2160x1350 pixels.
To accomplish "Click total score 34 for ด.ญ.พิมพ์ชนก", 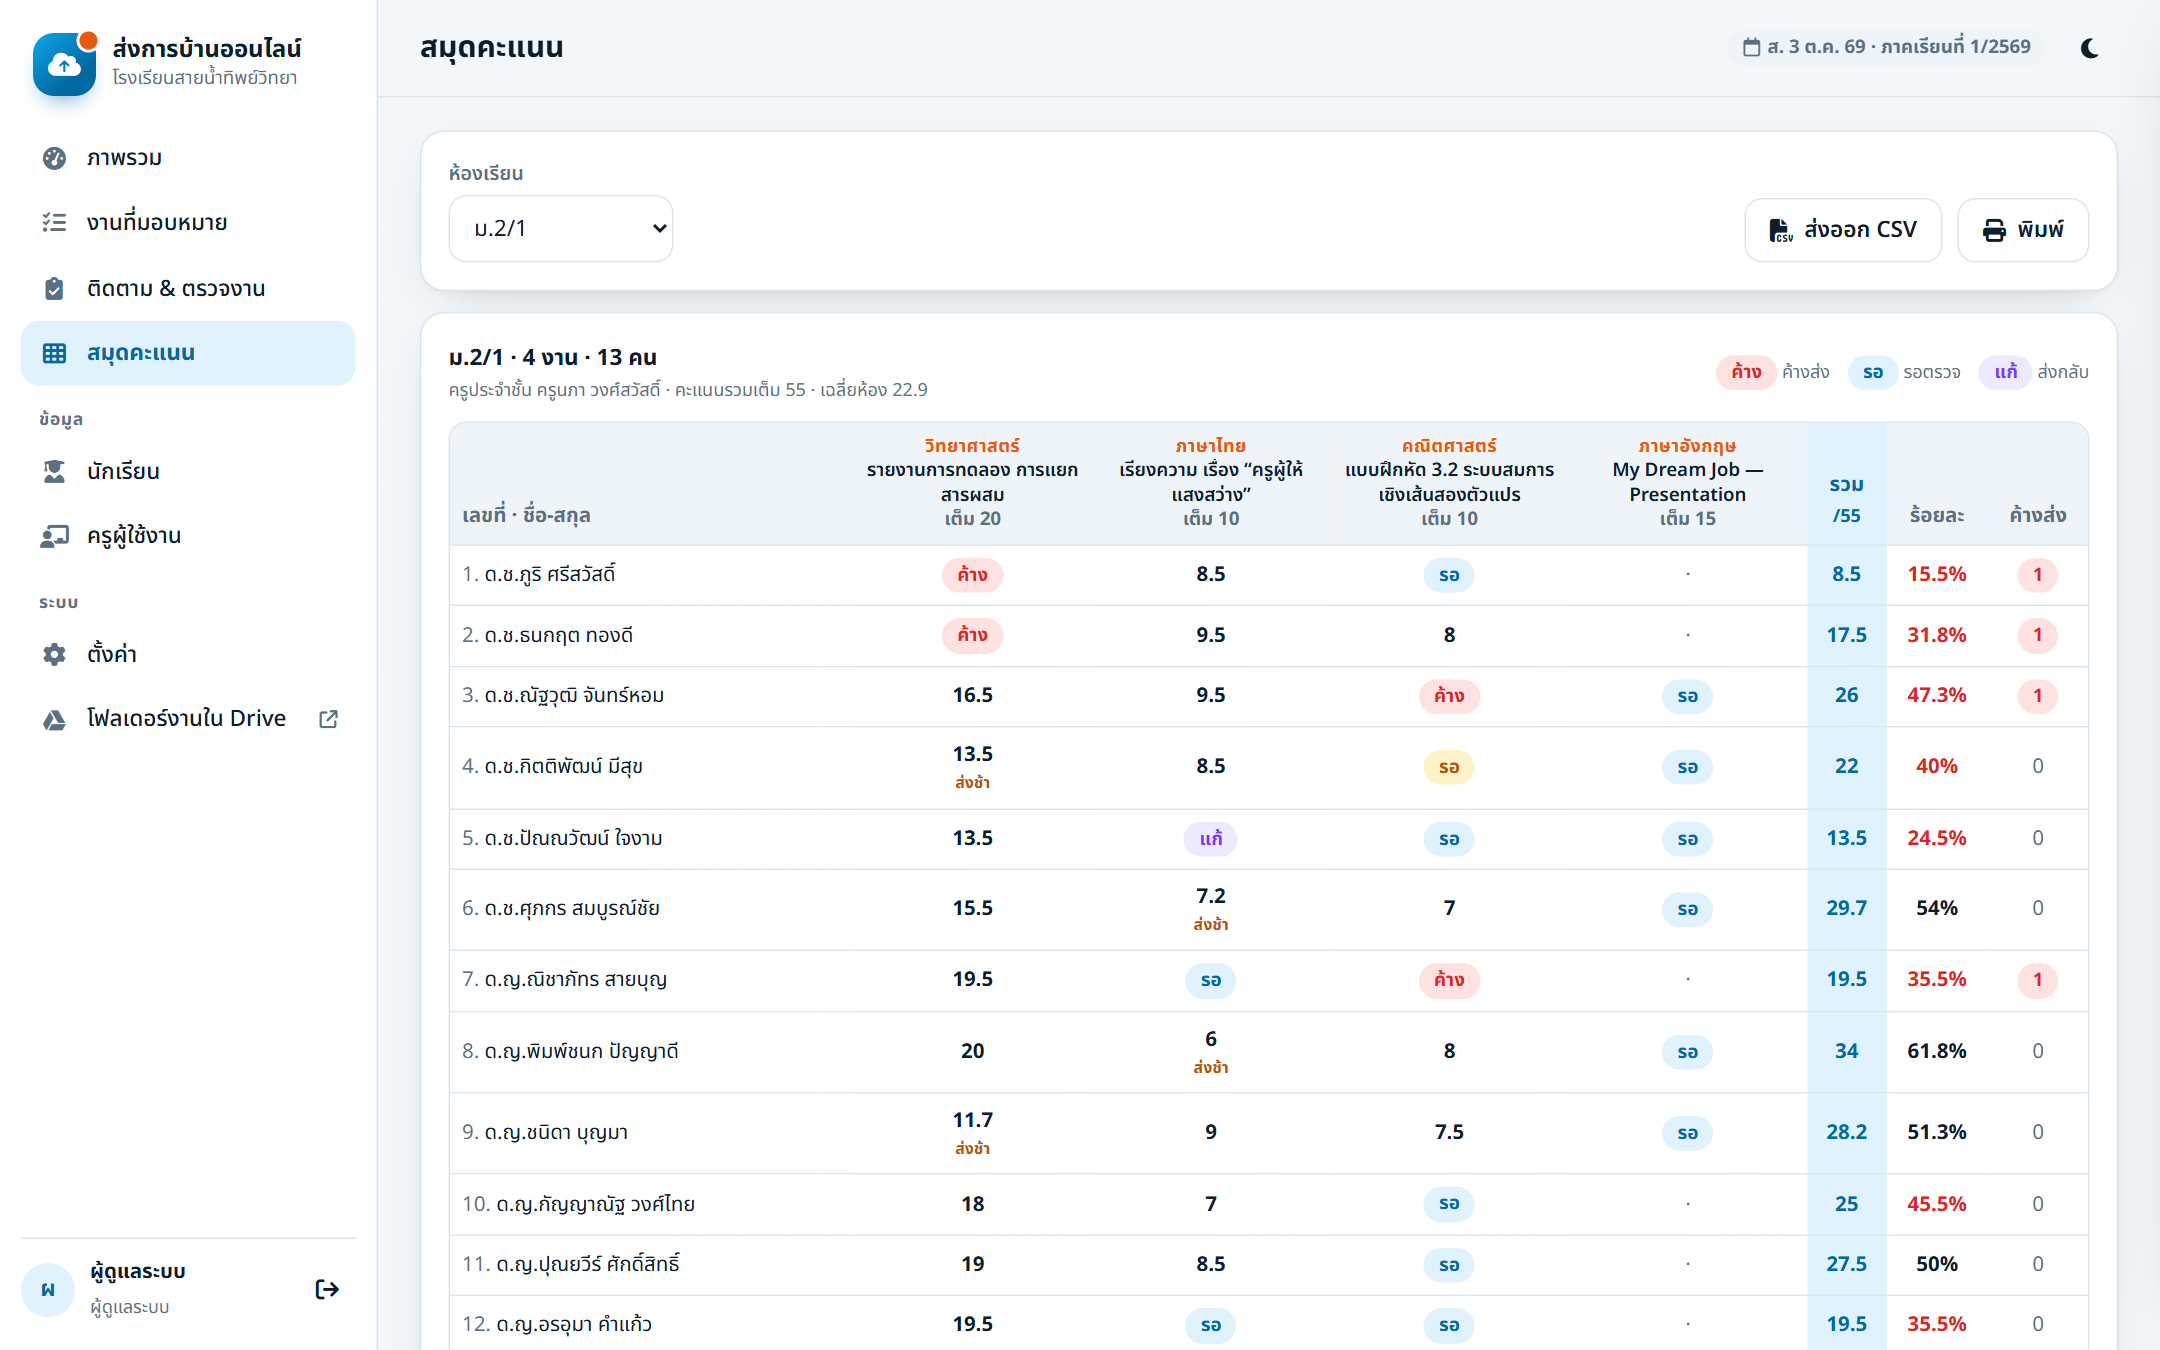I will point(1846,1051).
